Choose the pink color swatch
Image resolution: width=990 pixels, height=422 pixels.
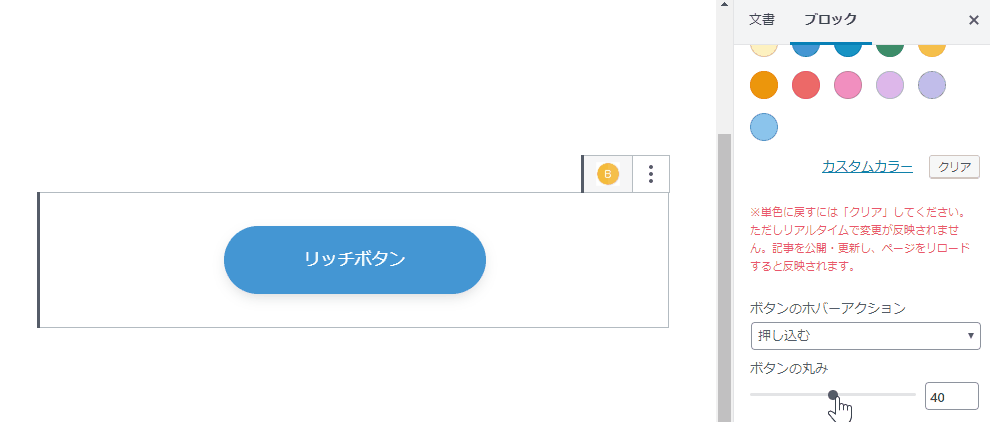pyautogui.click(x=848, y=85)
